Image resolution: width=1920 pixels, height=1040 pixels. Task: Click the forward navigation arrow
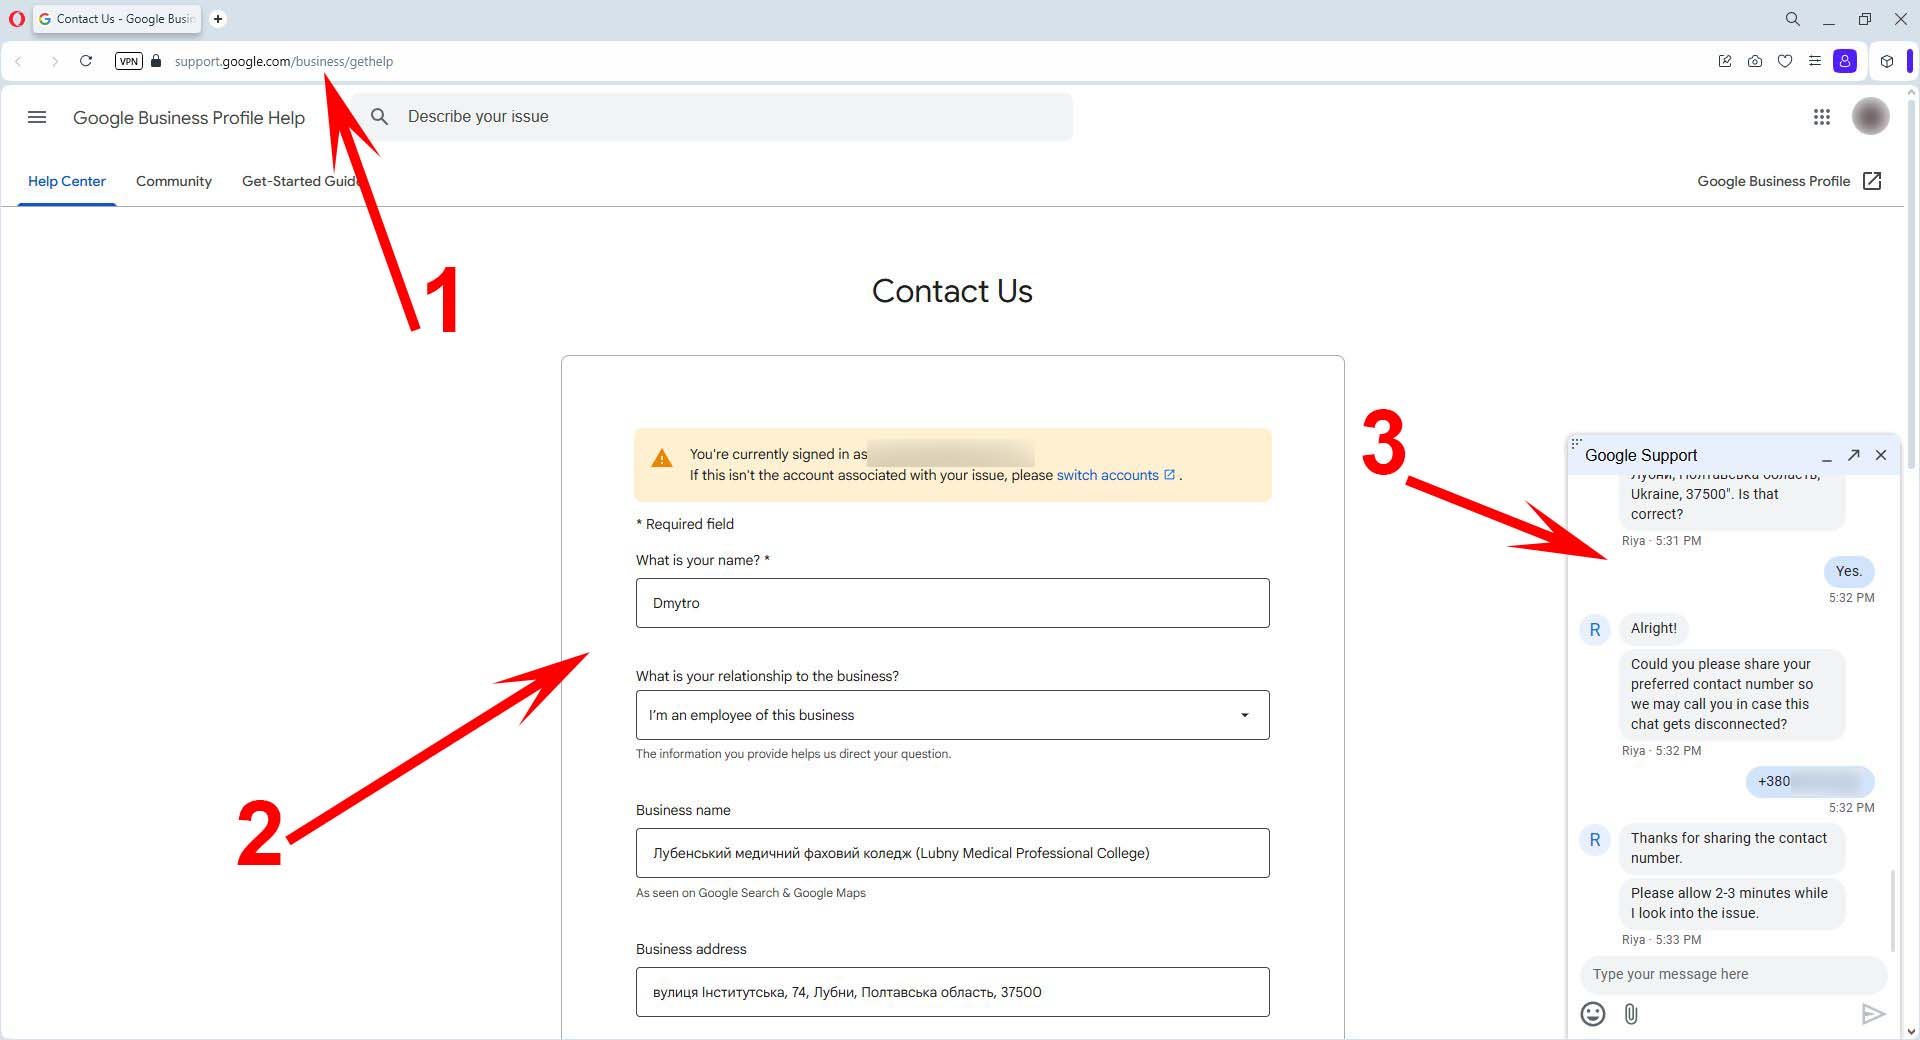coord(54,61)
